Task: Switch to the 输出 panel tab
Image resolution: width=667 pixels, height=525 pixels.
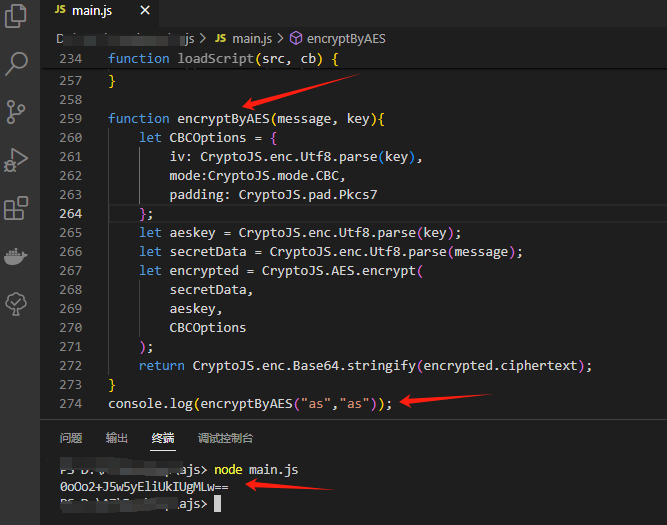Action: [x=117, y=438]
